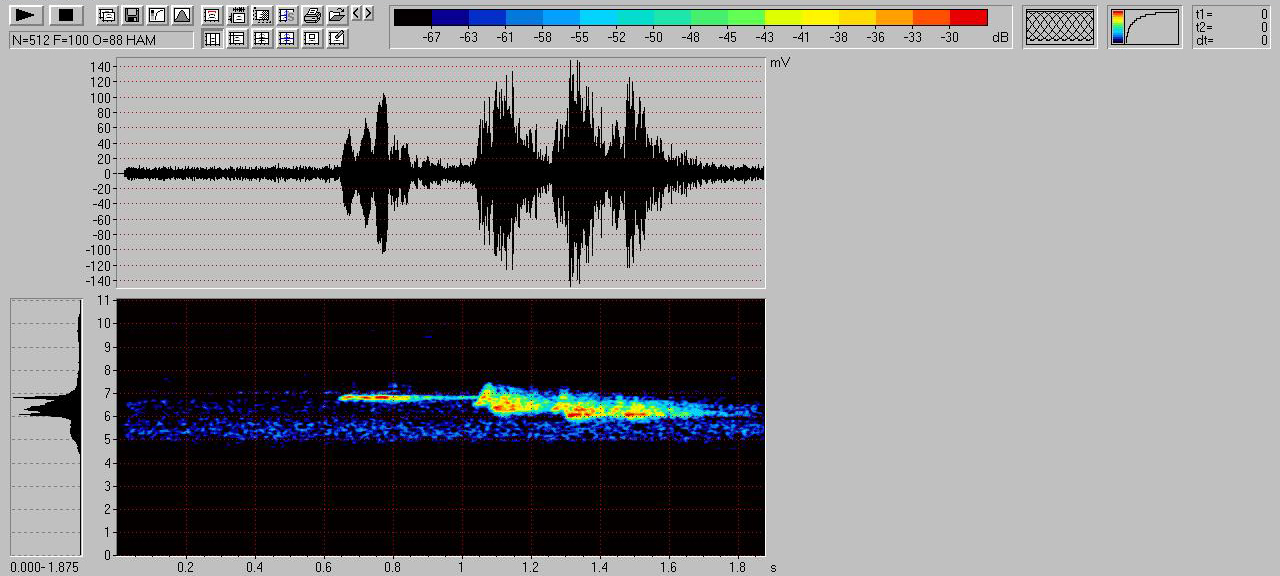Click the open folder icon
The image size is (1280, 576).
tap(337, 15)
